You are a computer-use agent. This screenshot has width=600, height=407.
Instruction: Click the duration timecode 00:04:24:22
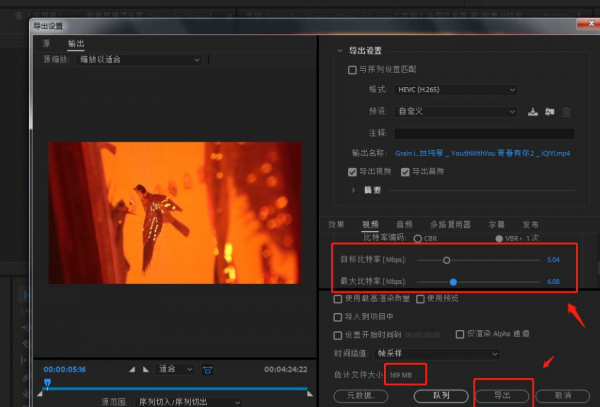point(285,370)
